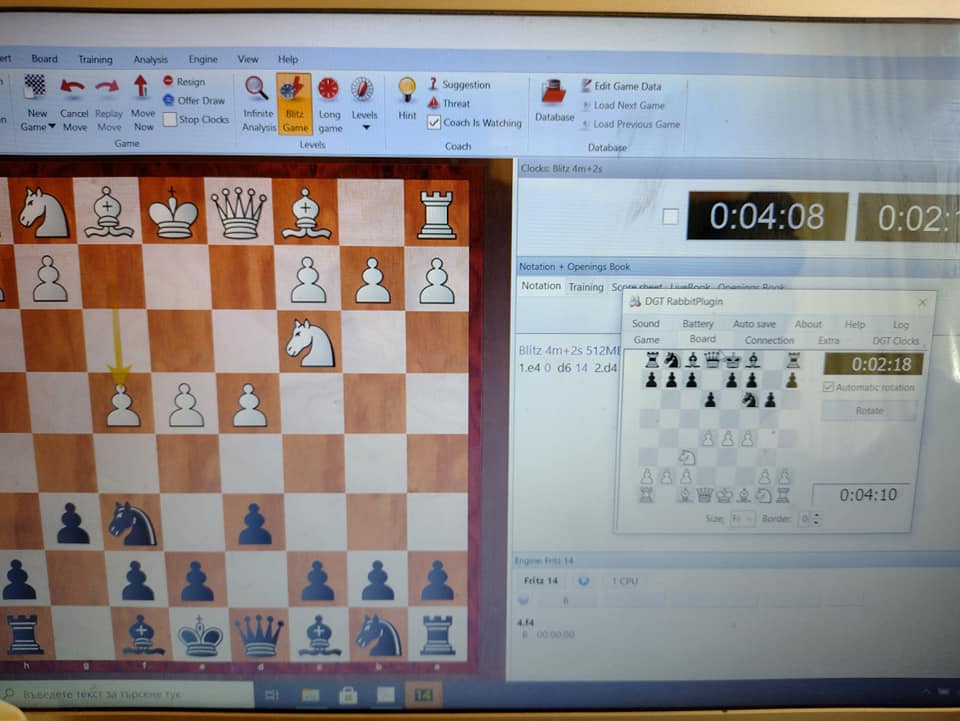
Task: Open the Database icon
Action: pyautogui.click(x=554, y=95)
